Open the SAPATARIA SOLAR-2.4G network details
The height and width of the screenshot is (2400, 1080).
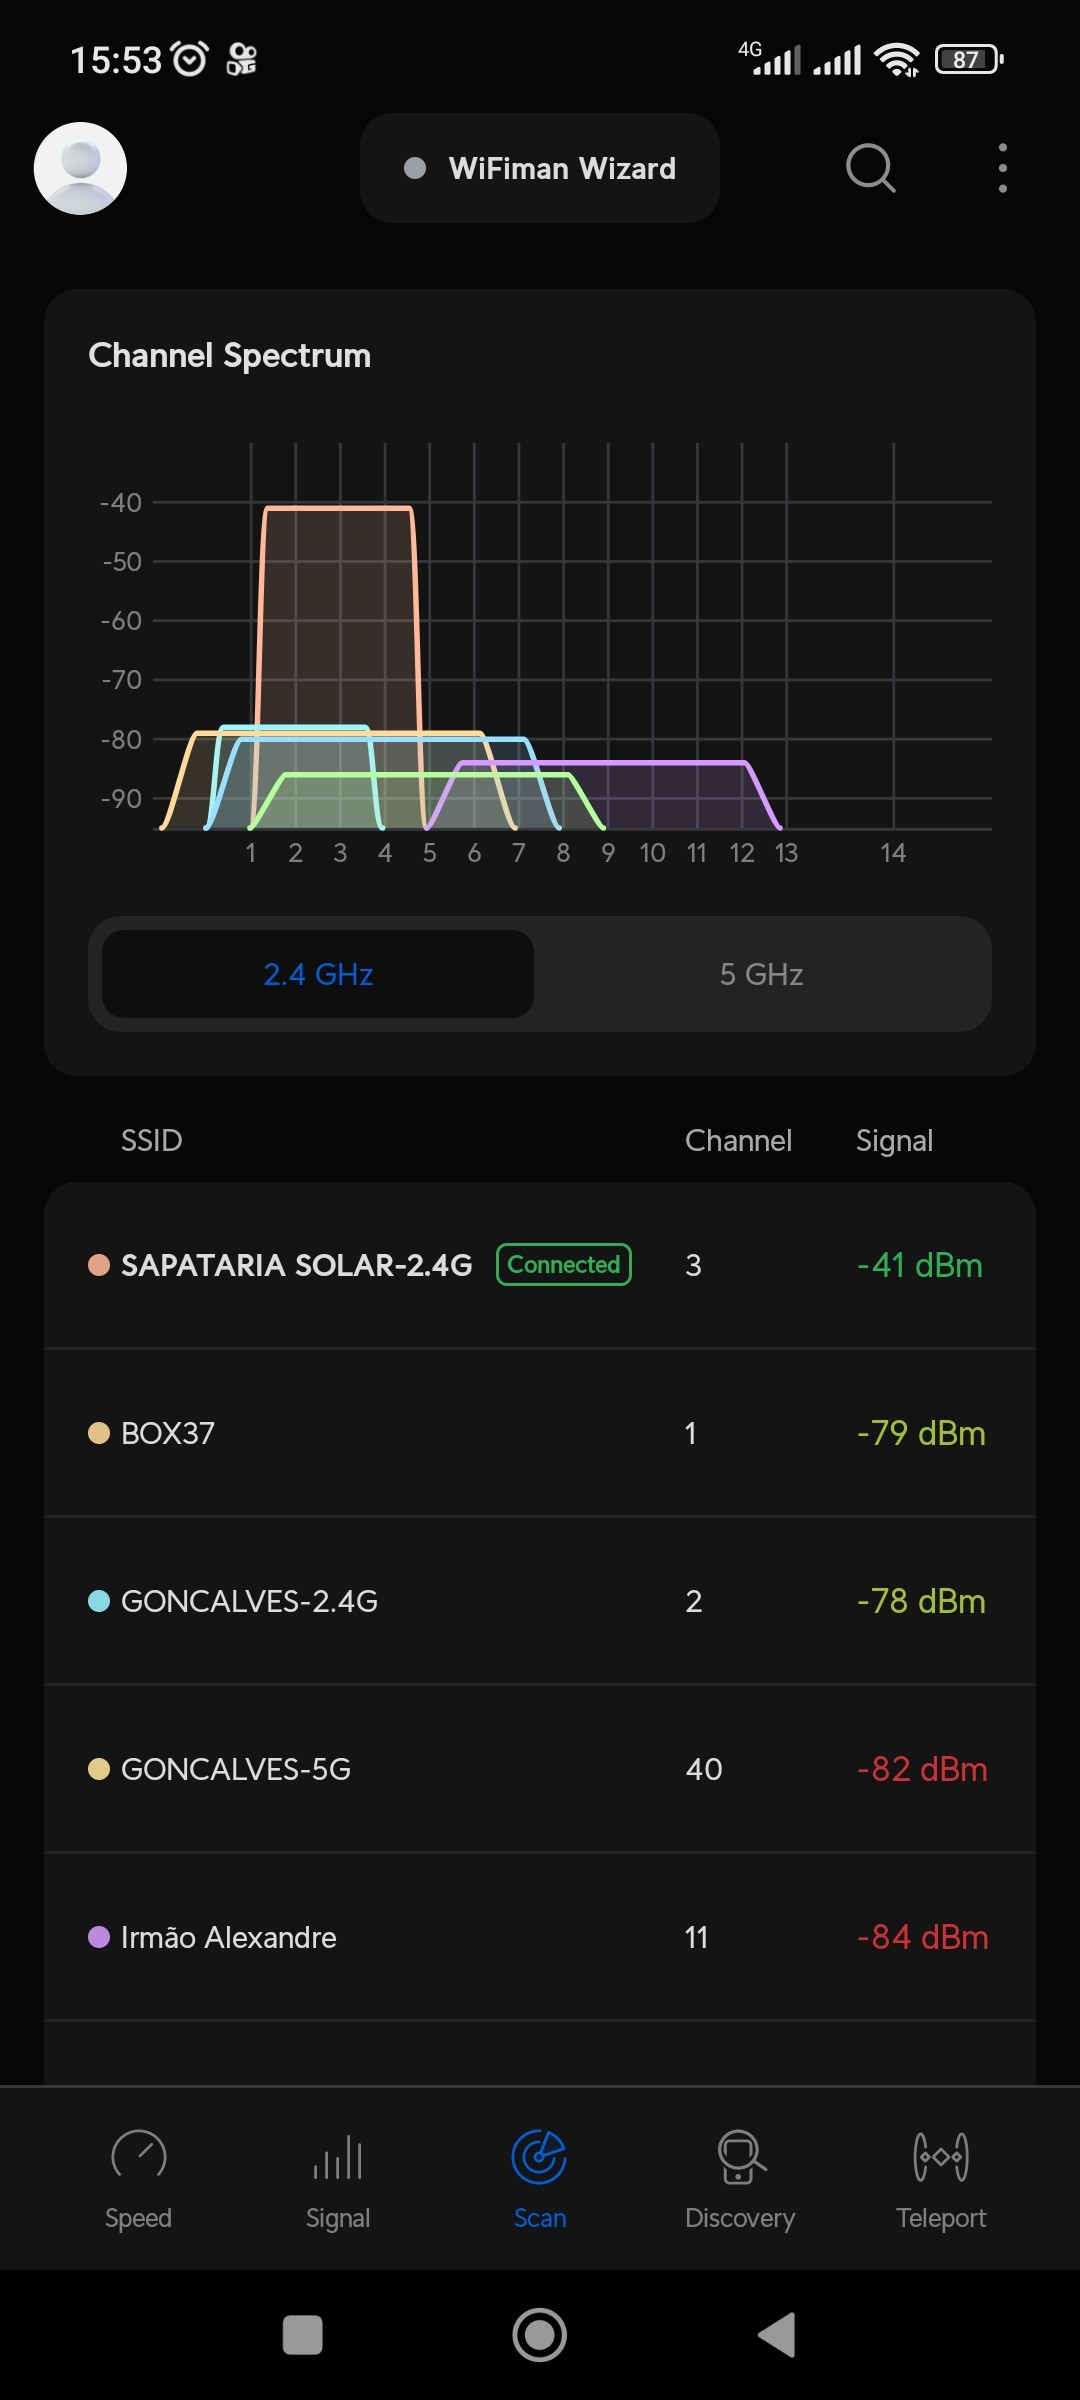click(x=296, y=1265)
